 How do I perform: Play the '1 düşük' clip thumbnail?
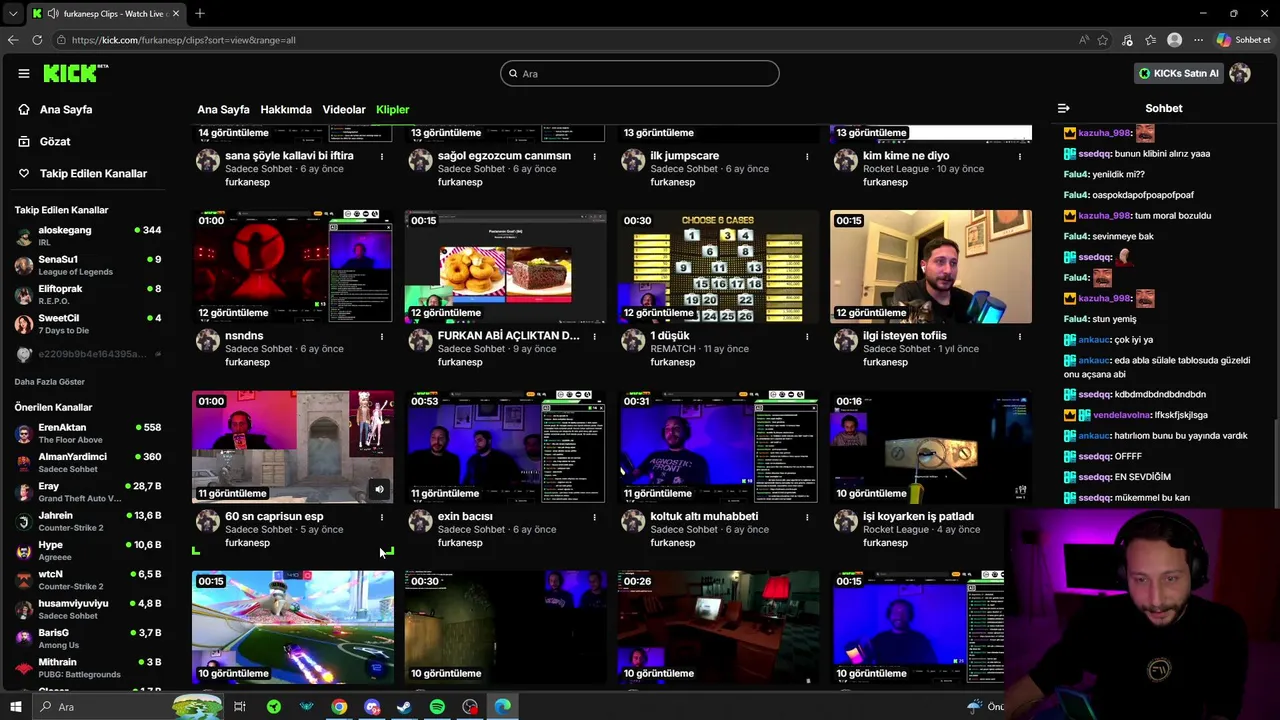tap(718, 267)
